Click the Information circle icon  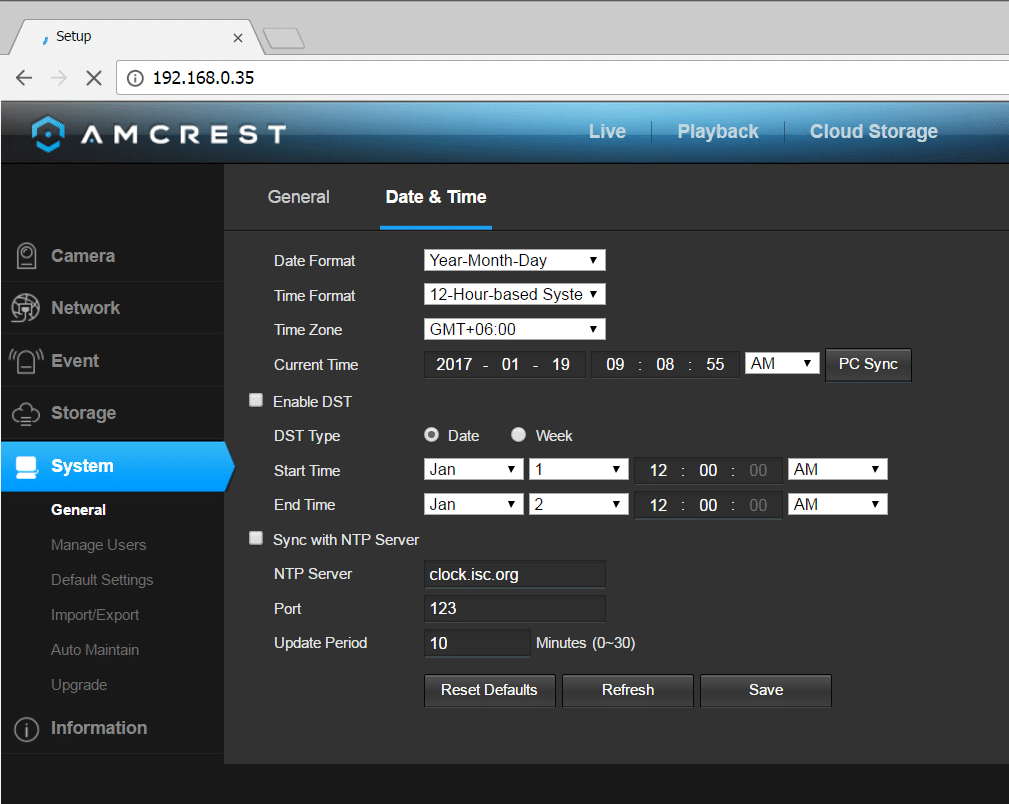26,729
